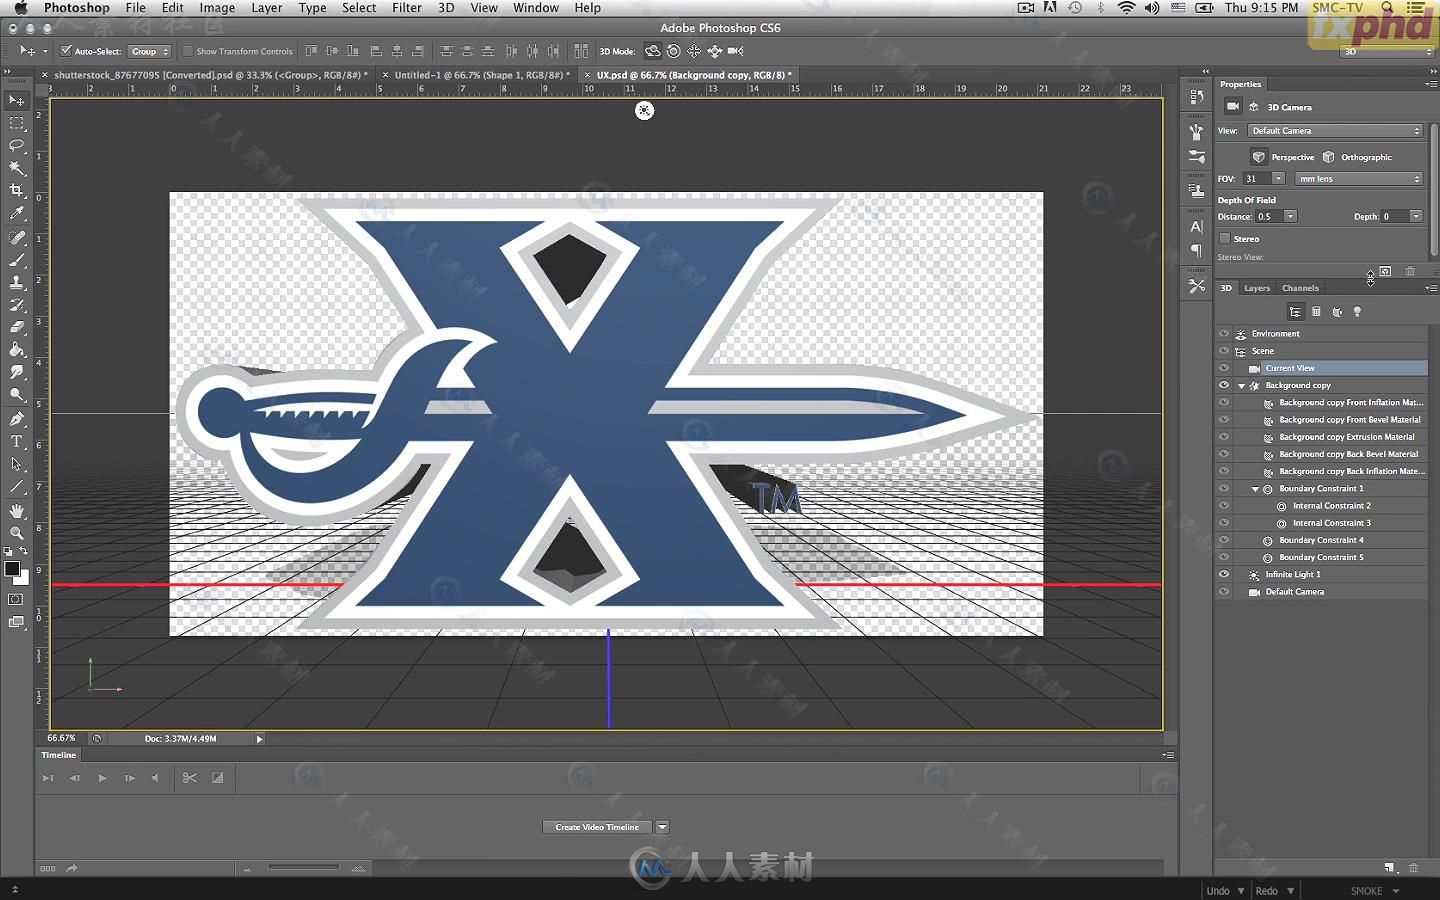This screenshot has height=900, width=1440.
Task: Click the FOV input field
Action: (1257, 179)
